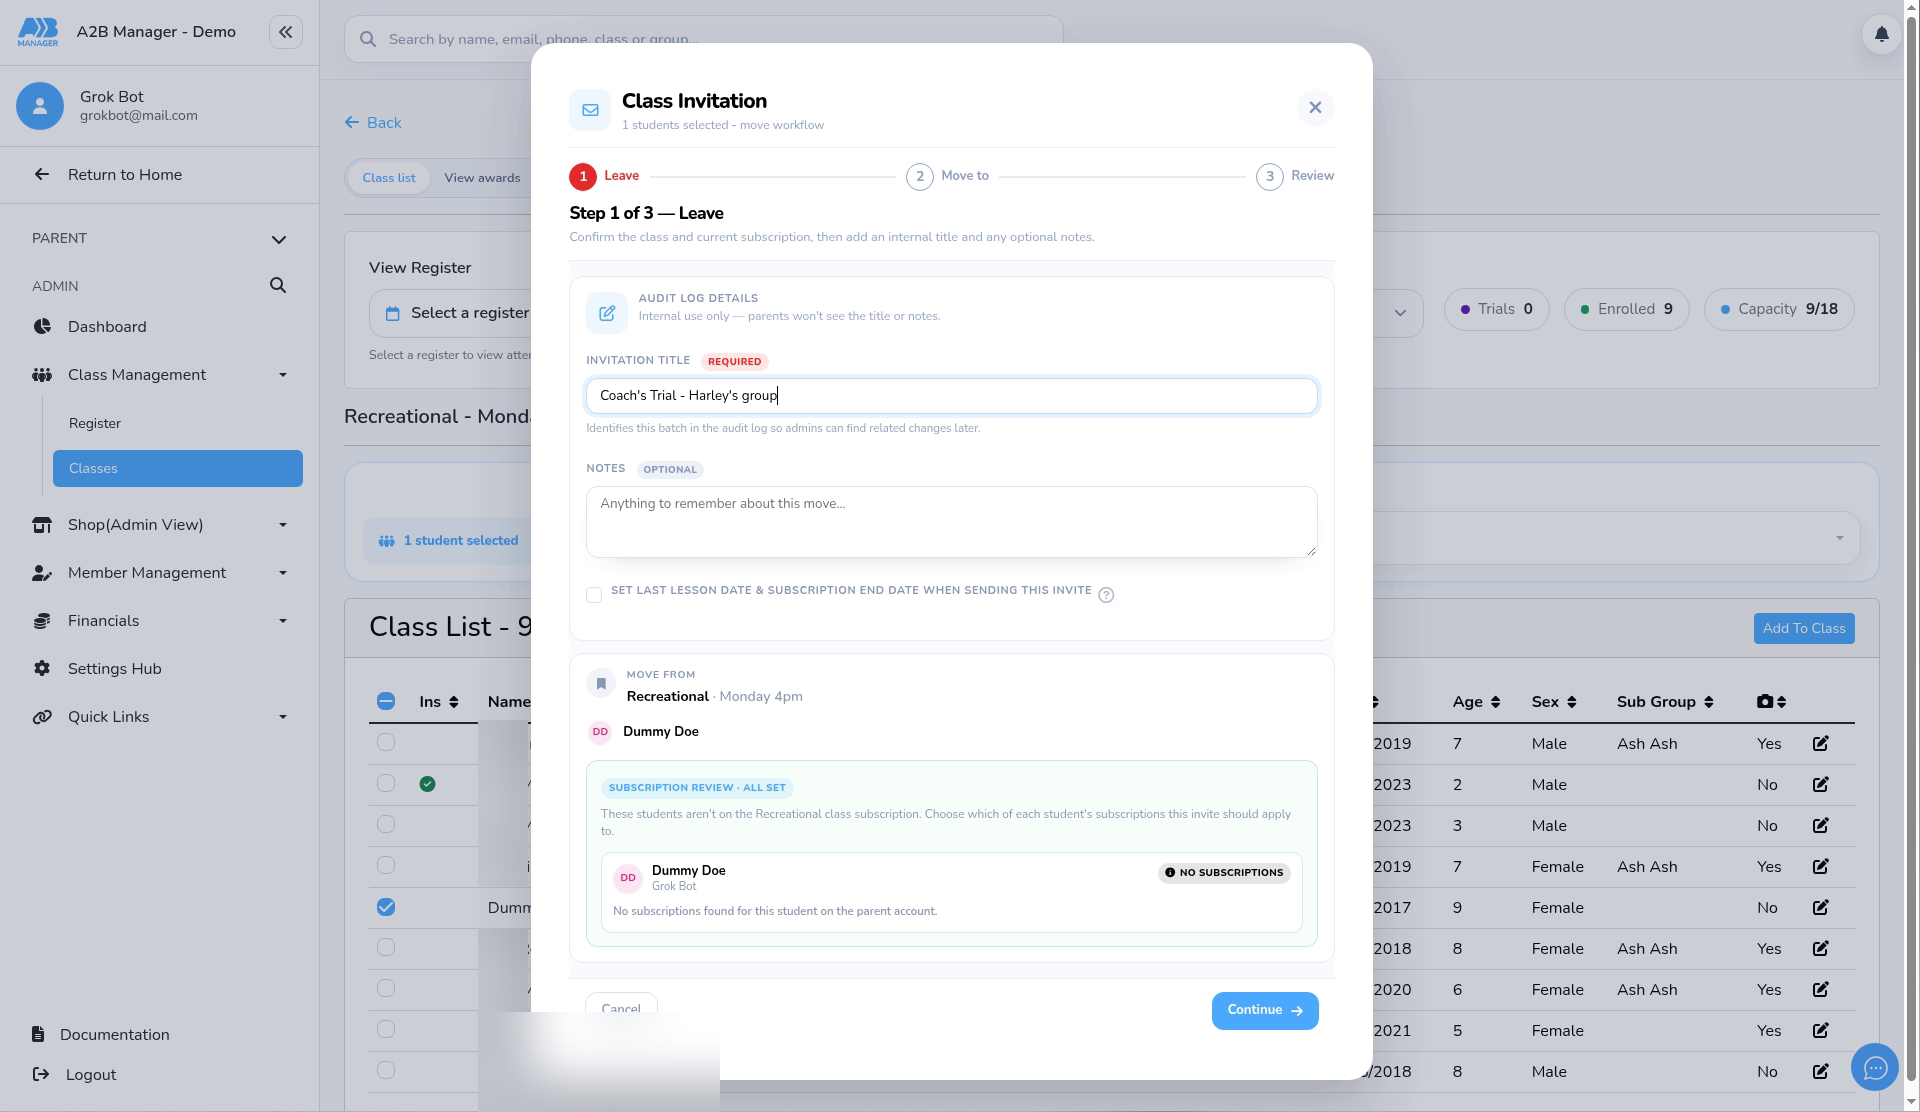Click the Invitation Title input field
Viewport: 1920px width, 1112px height.
(x=951, y=396)
